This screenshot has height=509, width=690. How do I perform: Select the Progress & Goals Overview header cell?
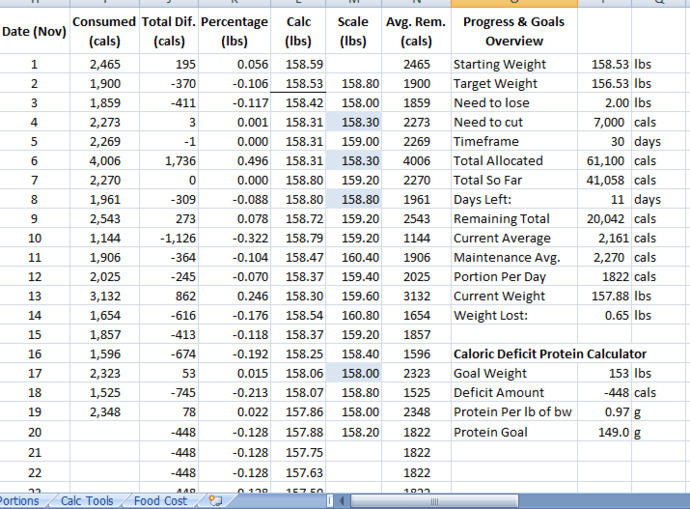tap(514, 31)
